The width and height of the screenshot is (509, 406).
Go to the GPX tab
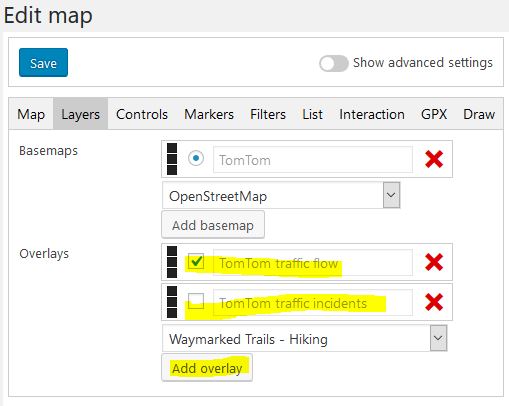(x=434, y=114)
